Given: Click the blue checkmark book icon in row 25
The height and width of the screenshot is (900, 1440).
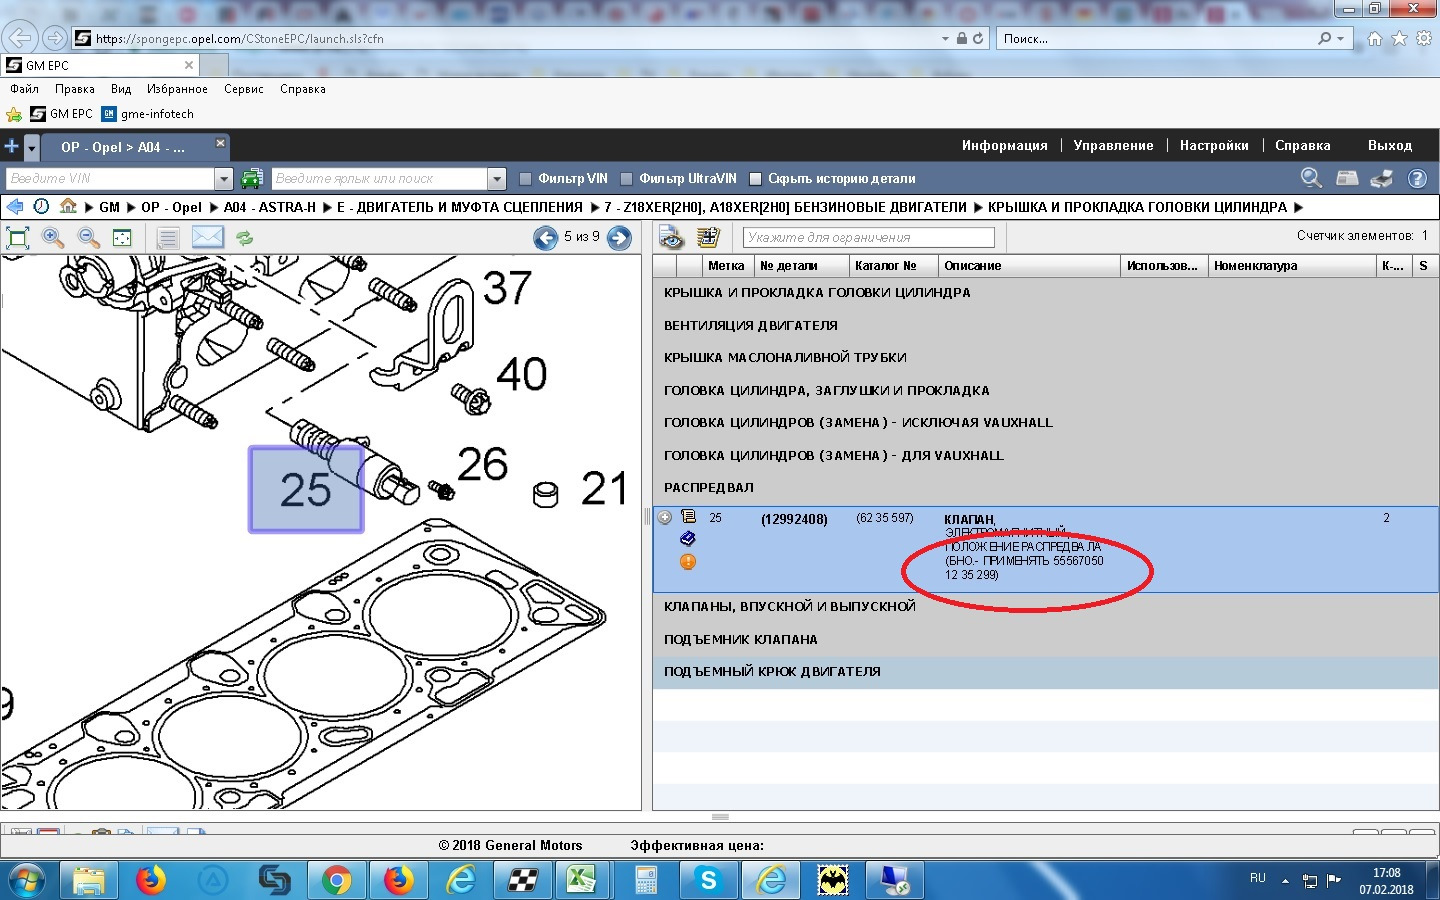Looking at the screenshot, I should (688, 539).
